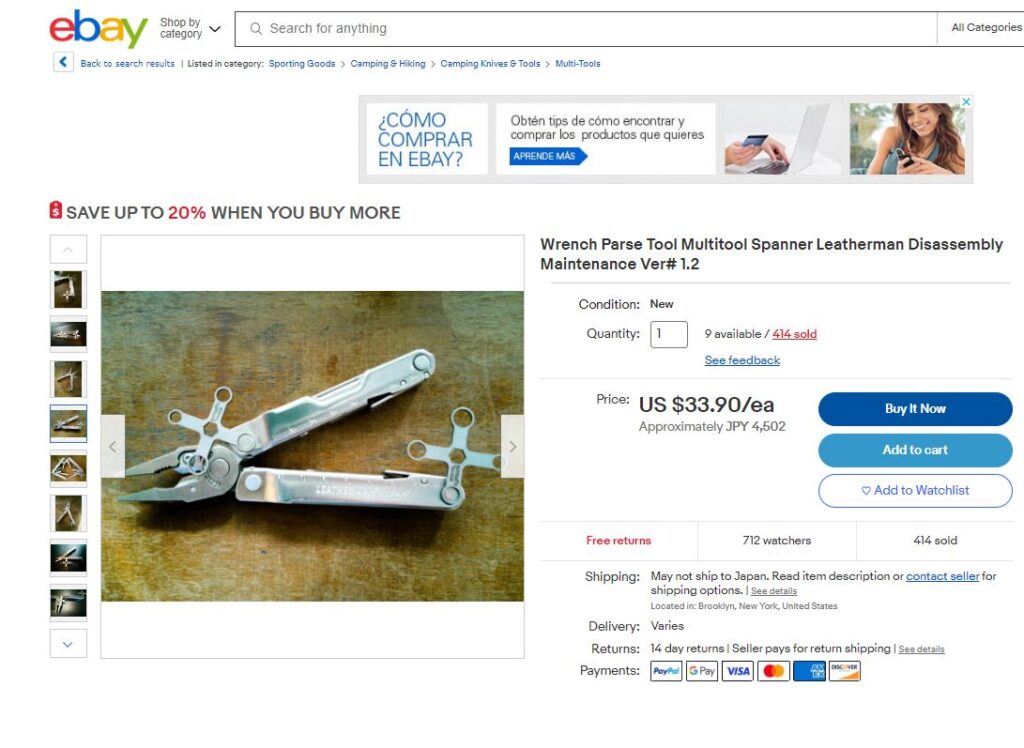Image resolution: width=1024 pixels, height=748 pixels.
Task: Open Camping Knives & Tools breadcrumb
Action: click(x=490, y=63)
